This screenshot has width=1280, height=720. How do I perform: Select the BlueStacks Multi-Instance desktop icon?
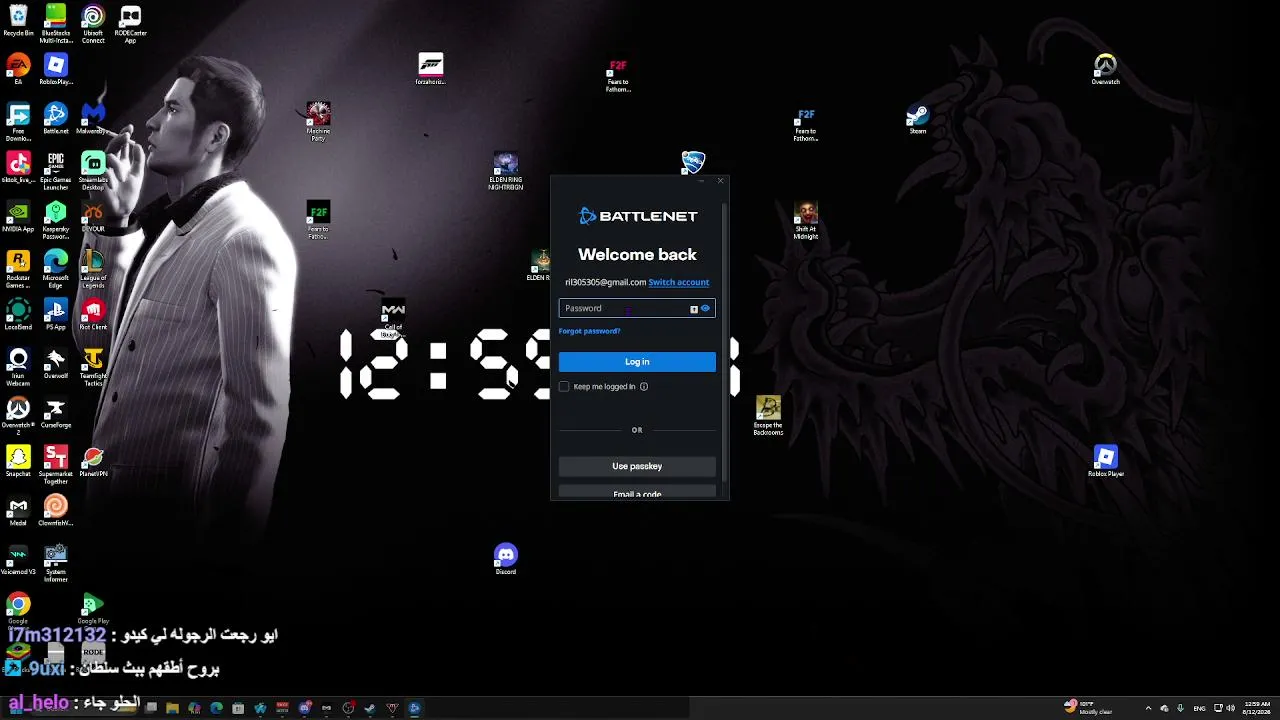pos(56,23)
